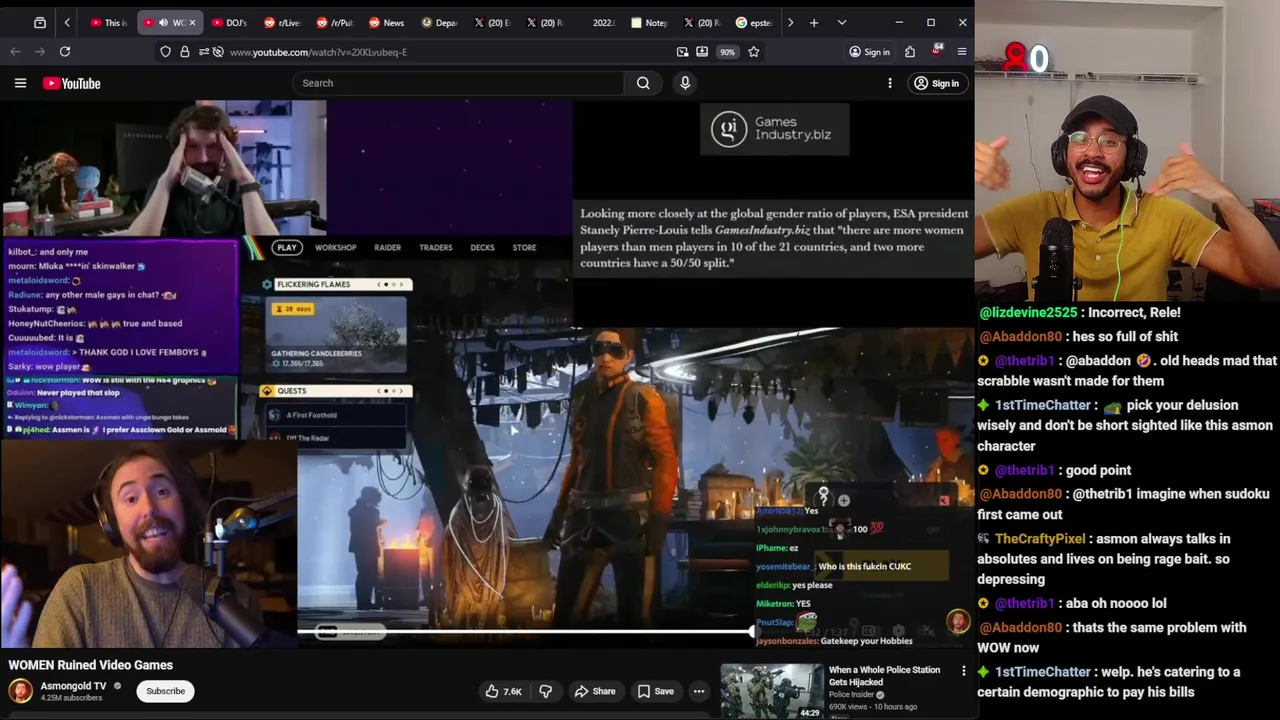Open options menu for the Police Insider video

[x=964, y=671]
